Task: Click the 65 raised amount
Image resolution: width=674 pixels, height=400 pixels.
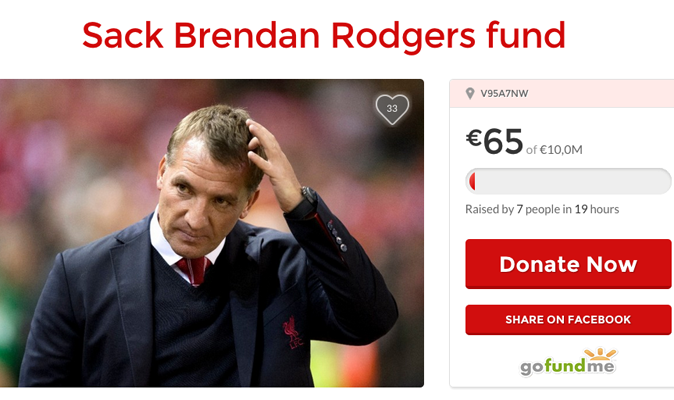Action: 503,141
